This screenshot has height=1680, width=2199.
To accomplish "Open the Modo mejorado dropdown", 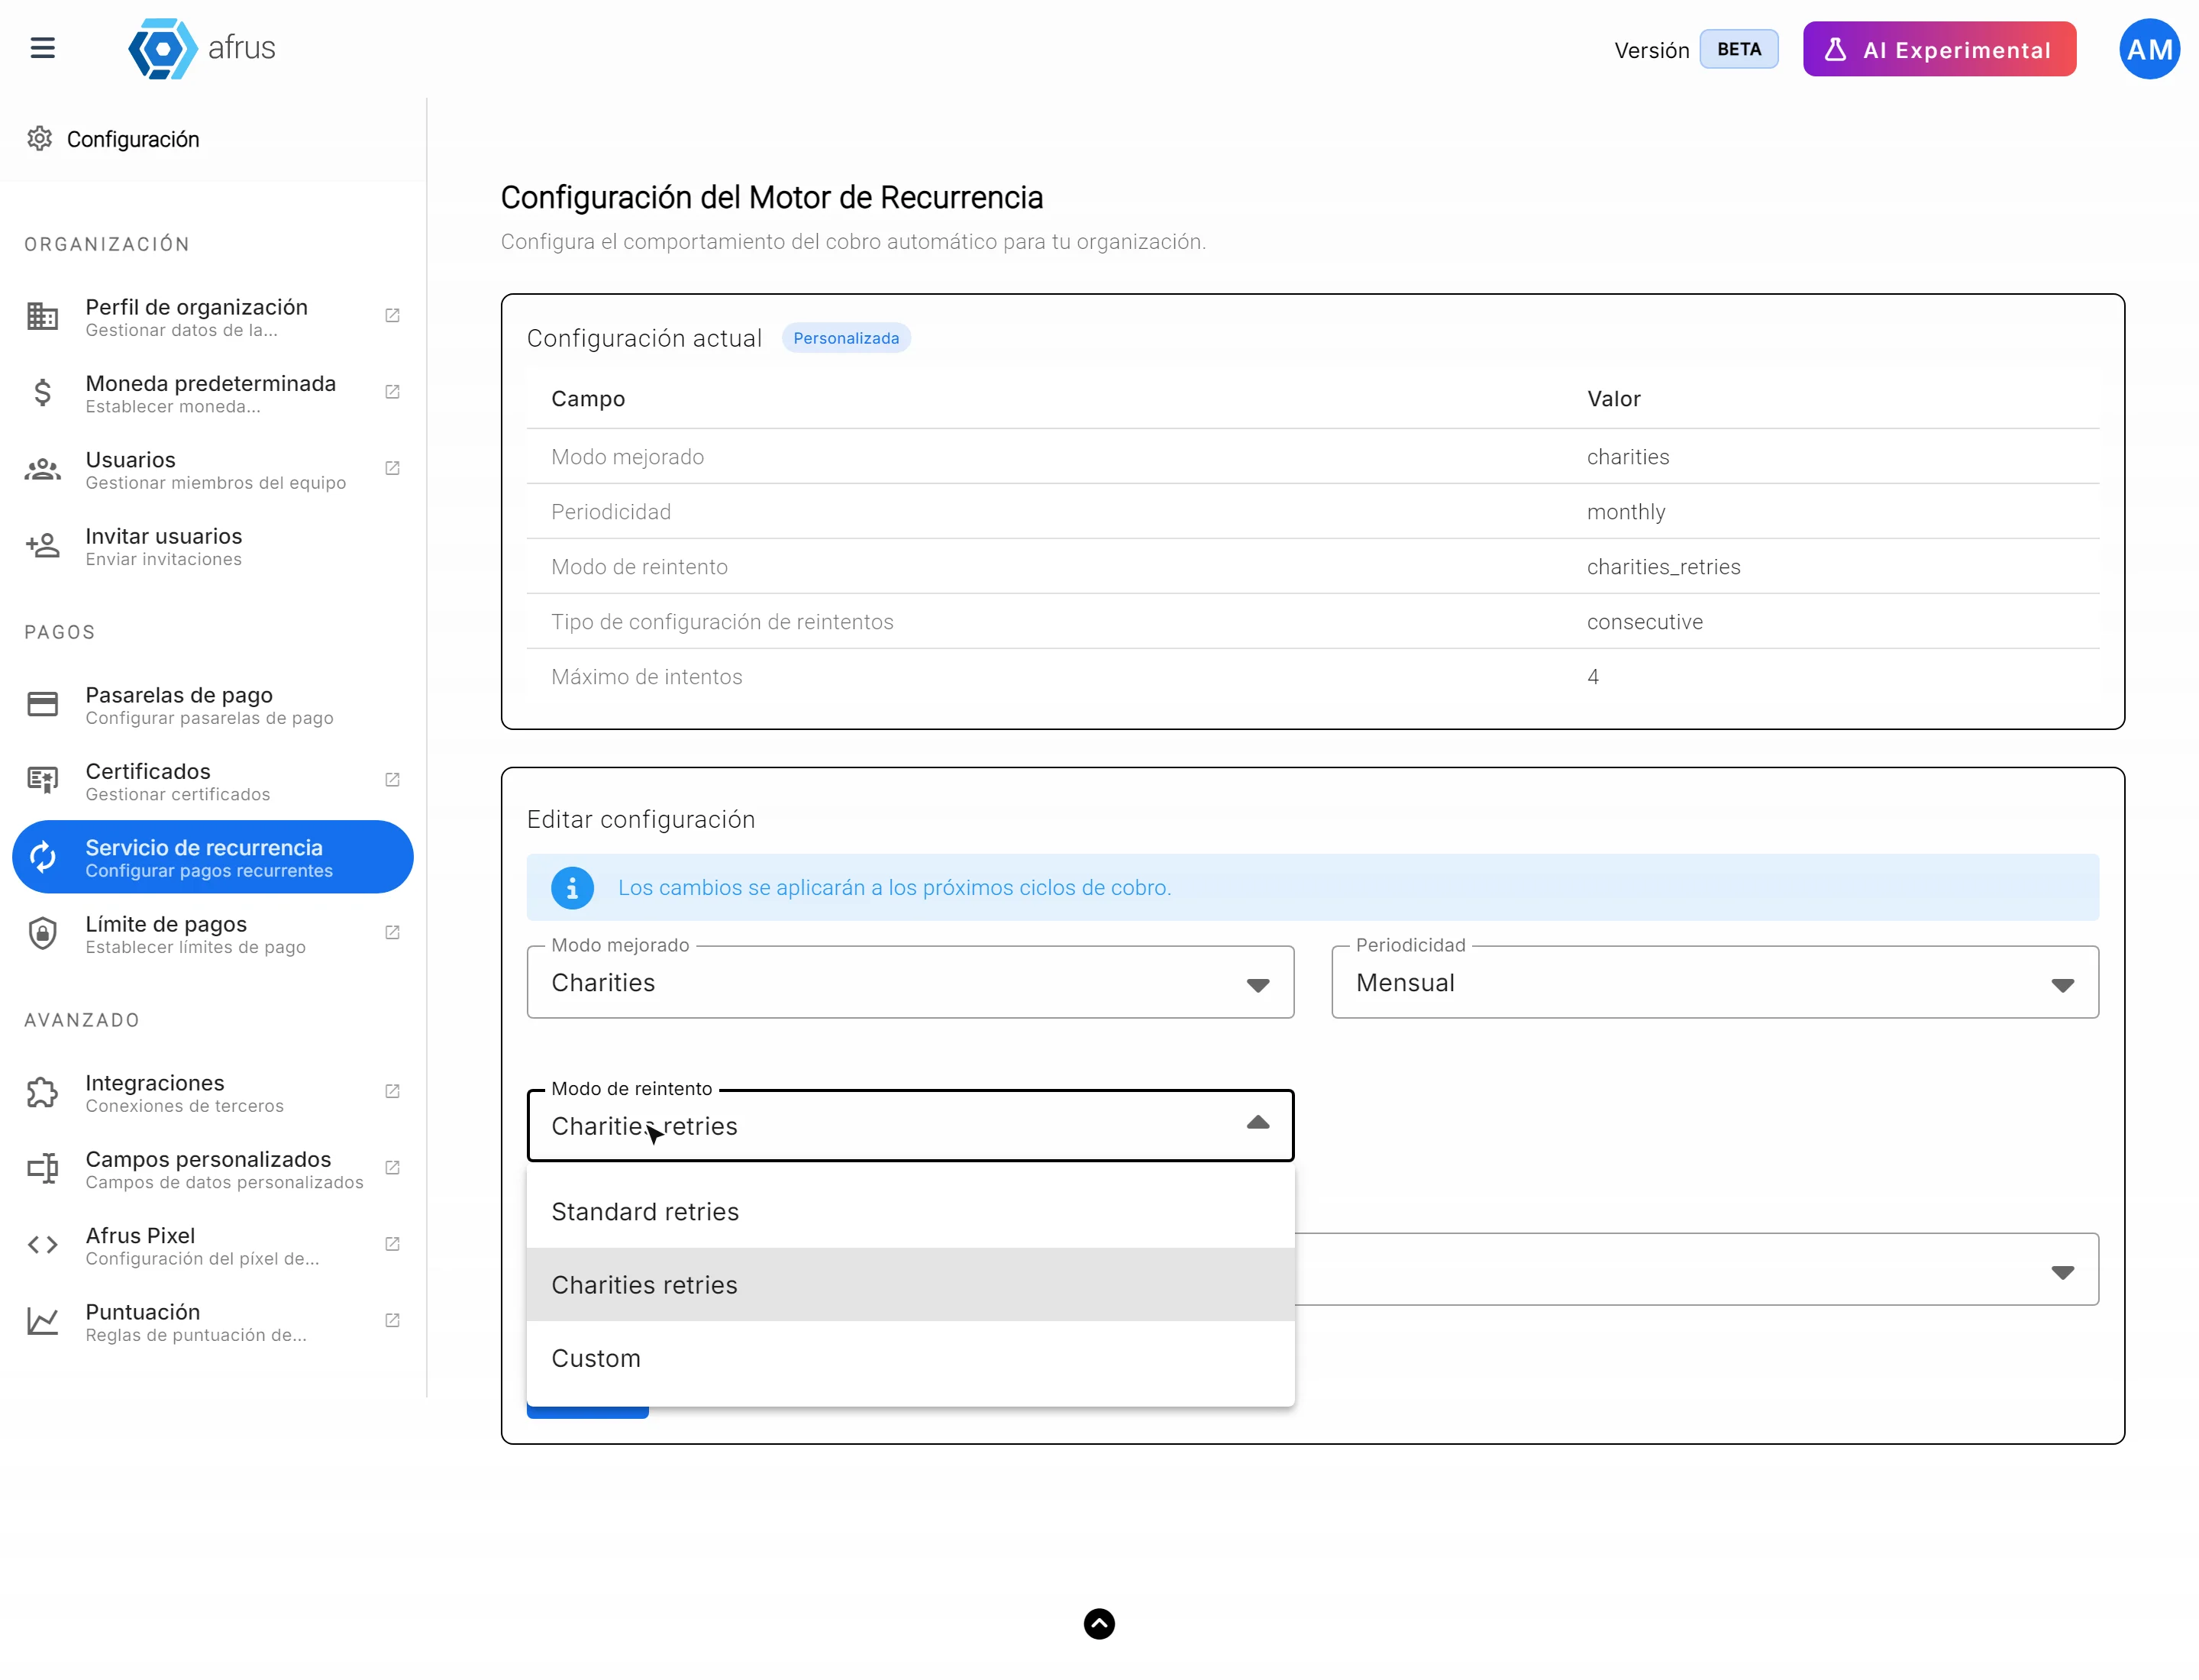I will click(910, 983).
